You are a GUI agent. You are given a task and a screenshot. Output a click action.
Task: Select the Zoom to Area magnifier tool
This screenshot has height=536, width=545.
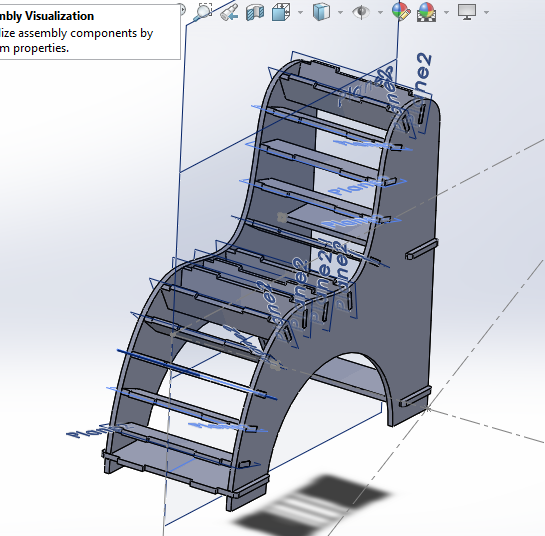pos(203,12)
